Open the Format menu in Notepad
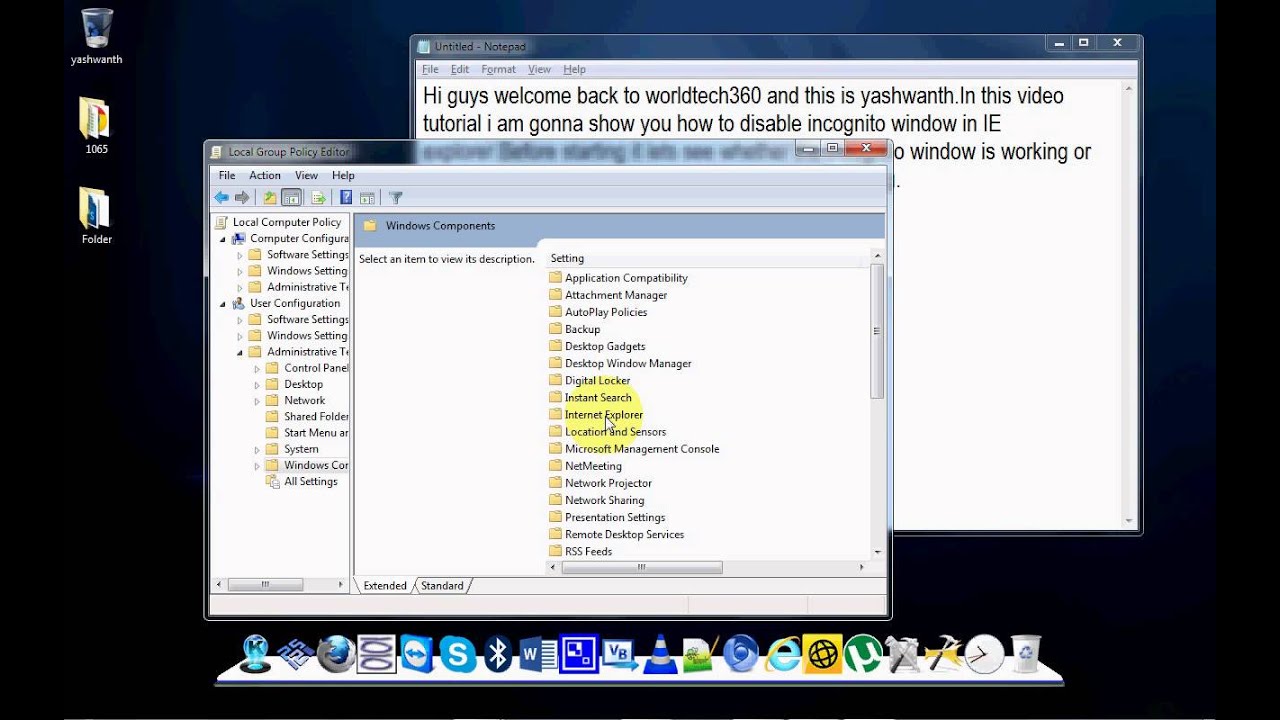 pyautogui.click(x=498, y=69)
